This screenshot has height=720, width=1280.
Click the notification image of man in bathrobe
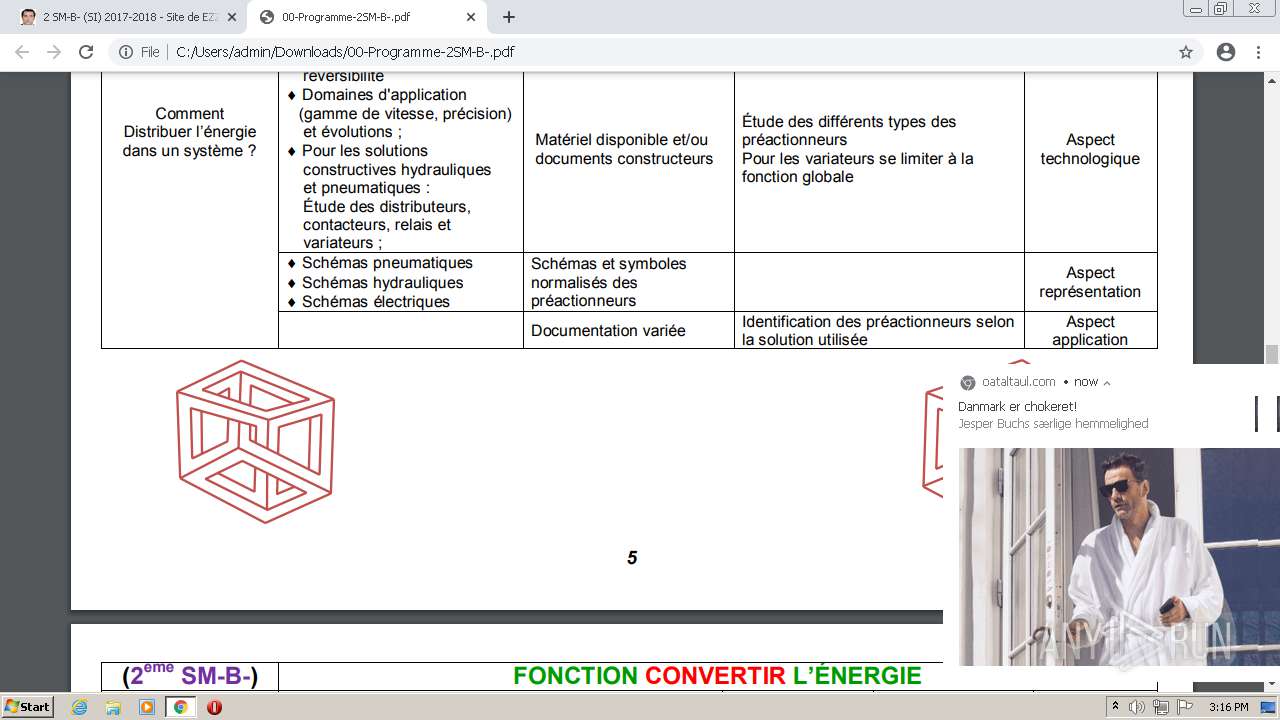click(x=1119, y=556)
